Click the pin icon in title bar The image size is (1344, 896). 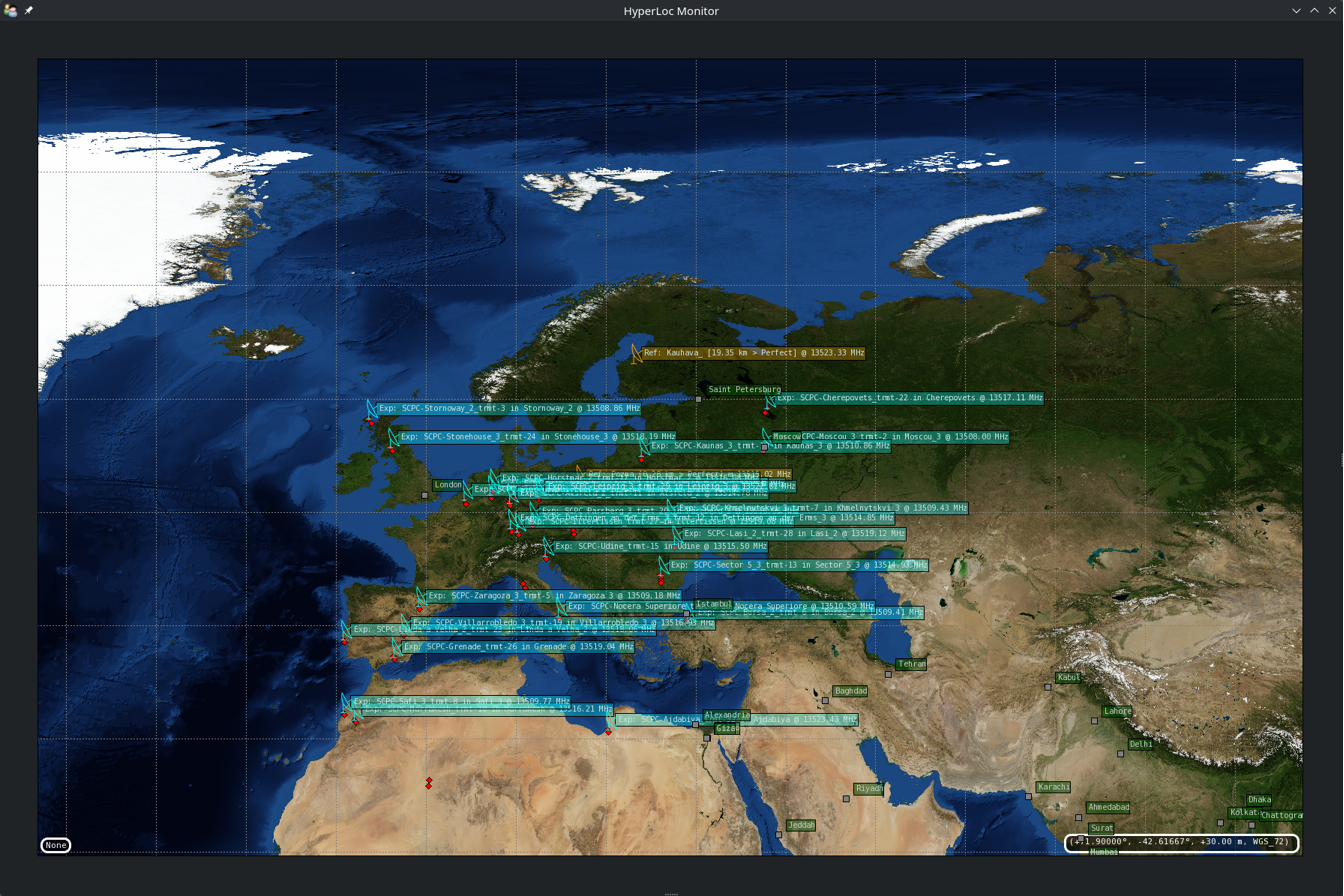pyautogui.click(x=28, y=10)
